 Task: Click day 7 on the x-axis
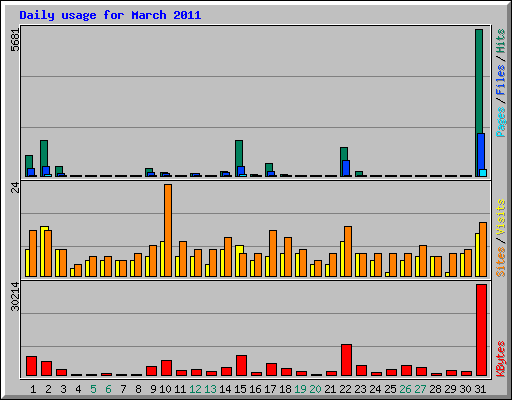[123, 389]
